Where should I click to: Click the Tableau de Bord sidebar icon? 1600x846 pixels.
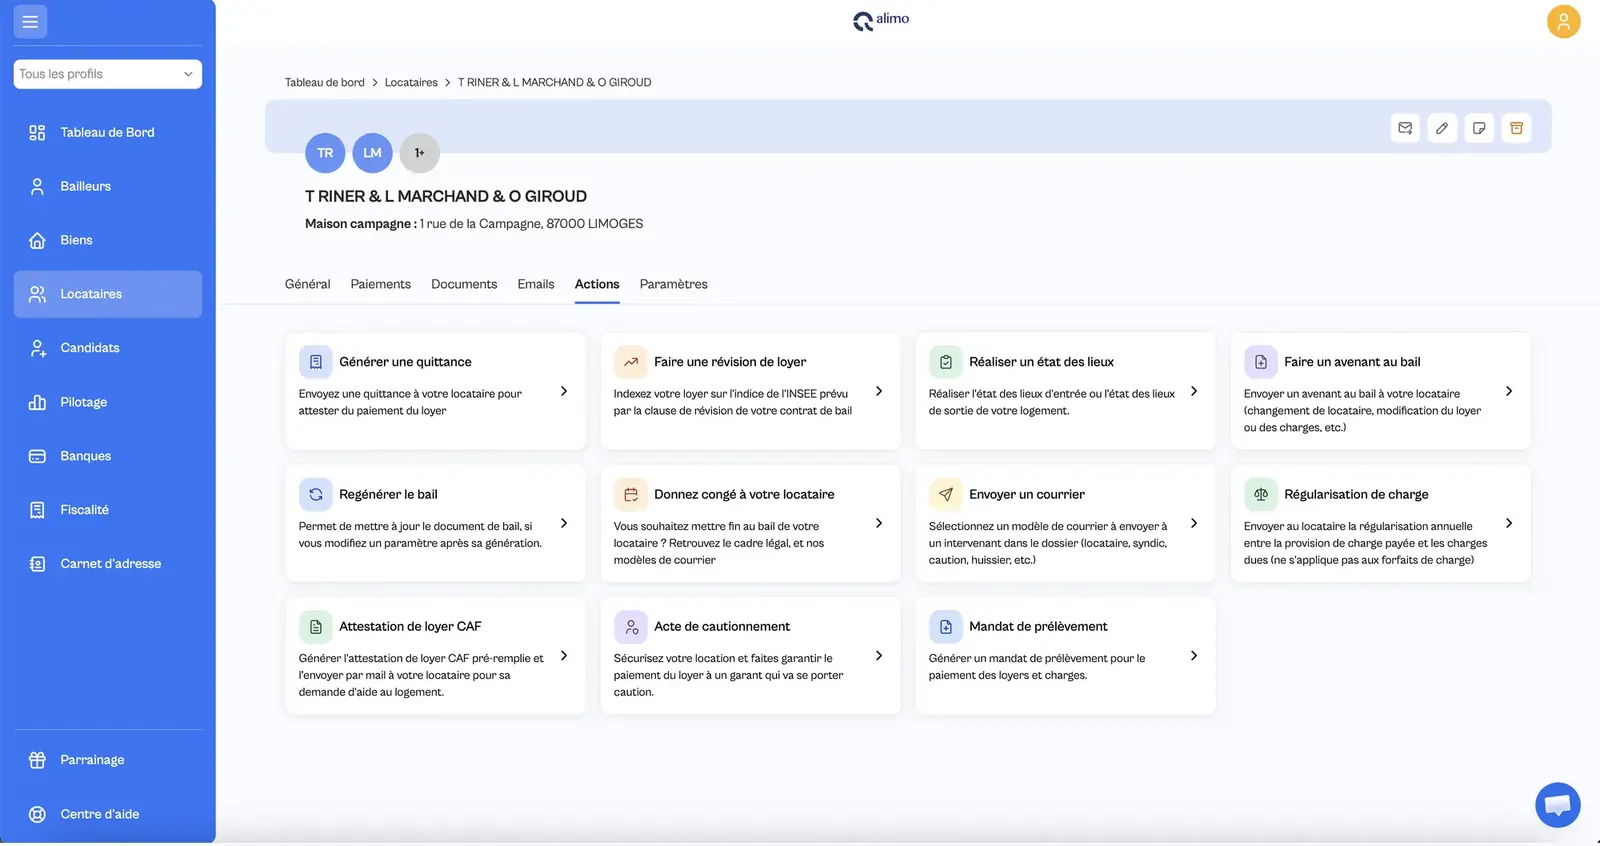click(x=37, y=133)
